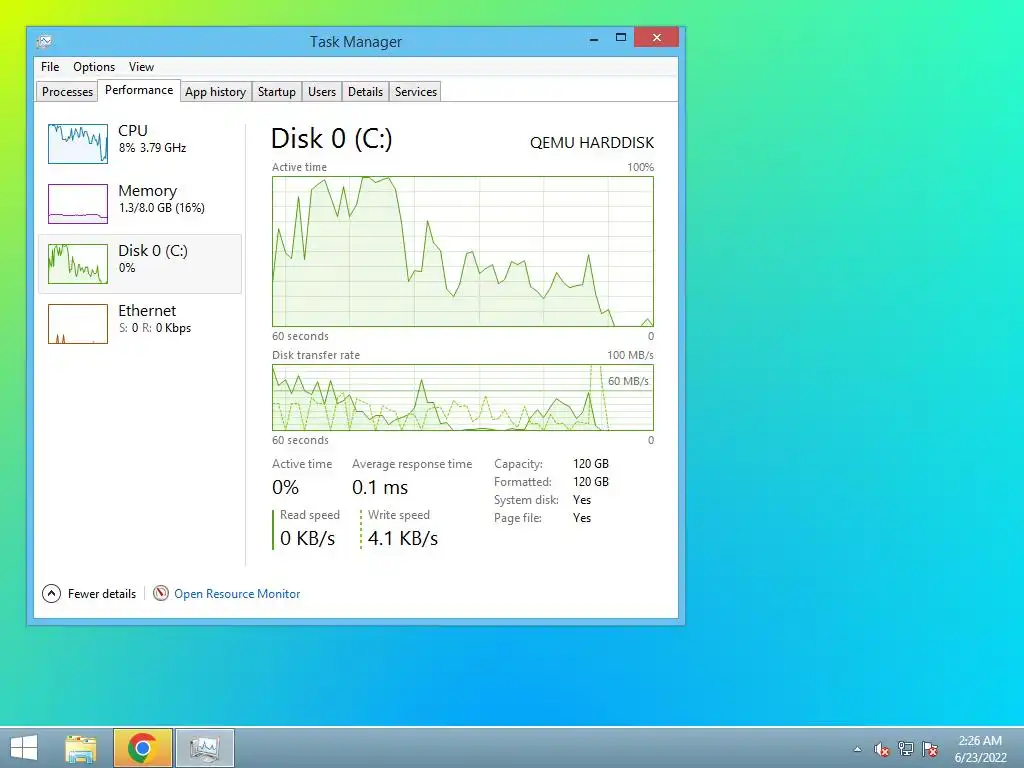Show hidden tray icons arrow
The width and height of the screenshot is (1024, 768).
click(857, 749)
